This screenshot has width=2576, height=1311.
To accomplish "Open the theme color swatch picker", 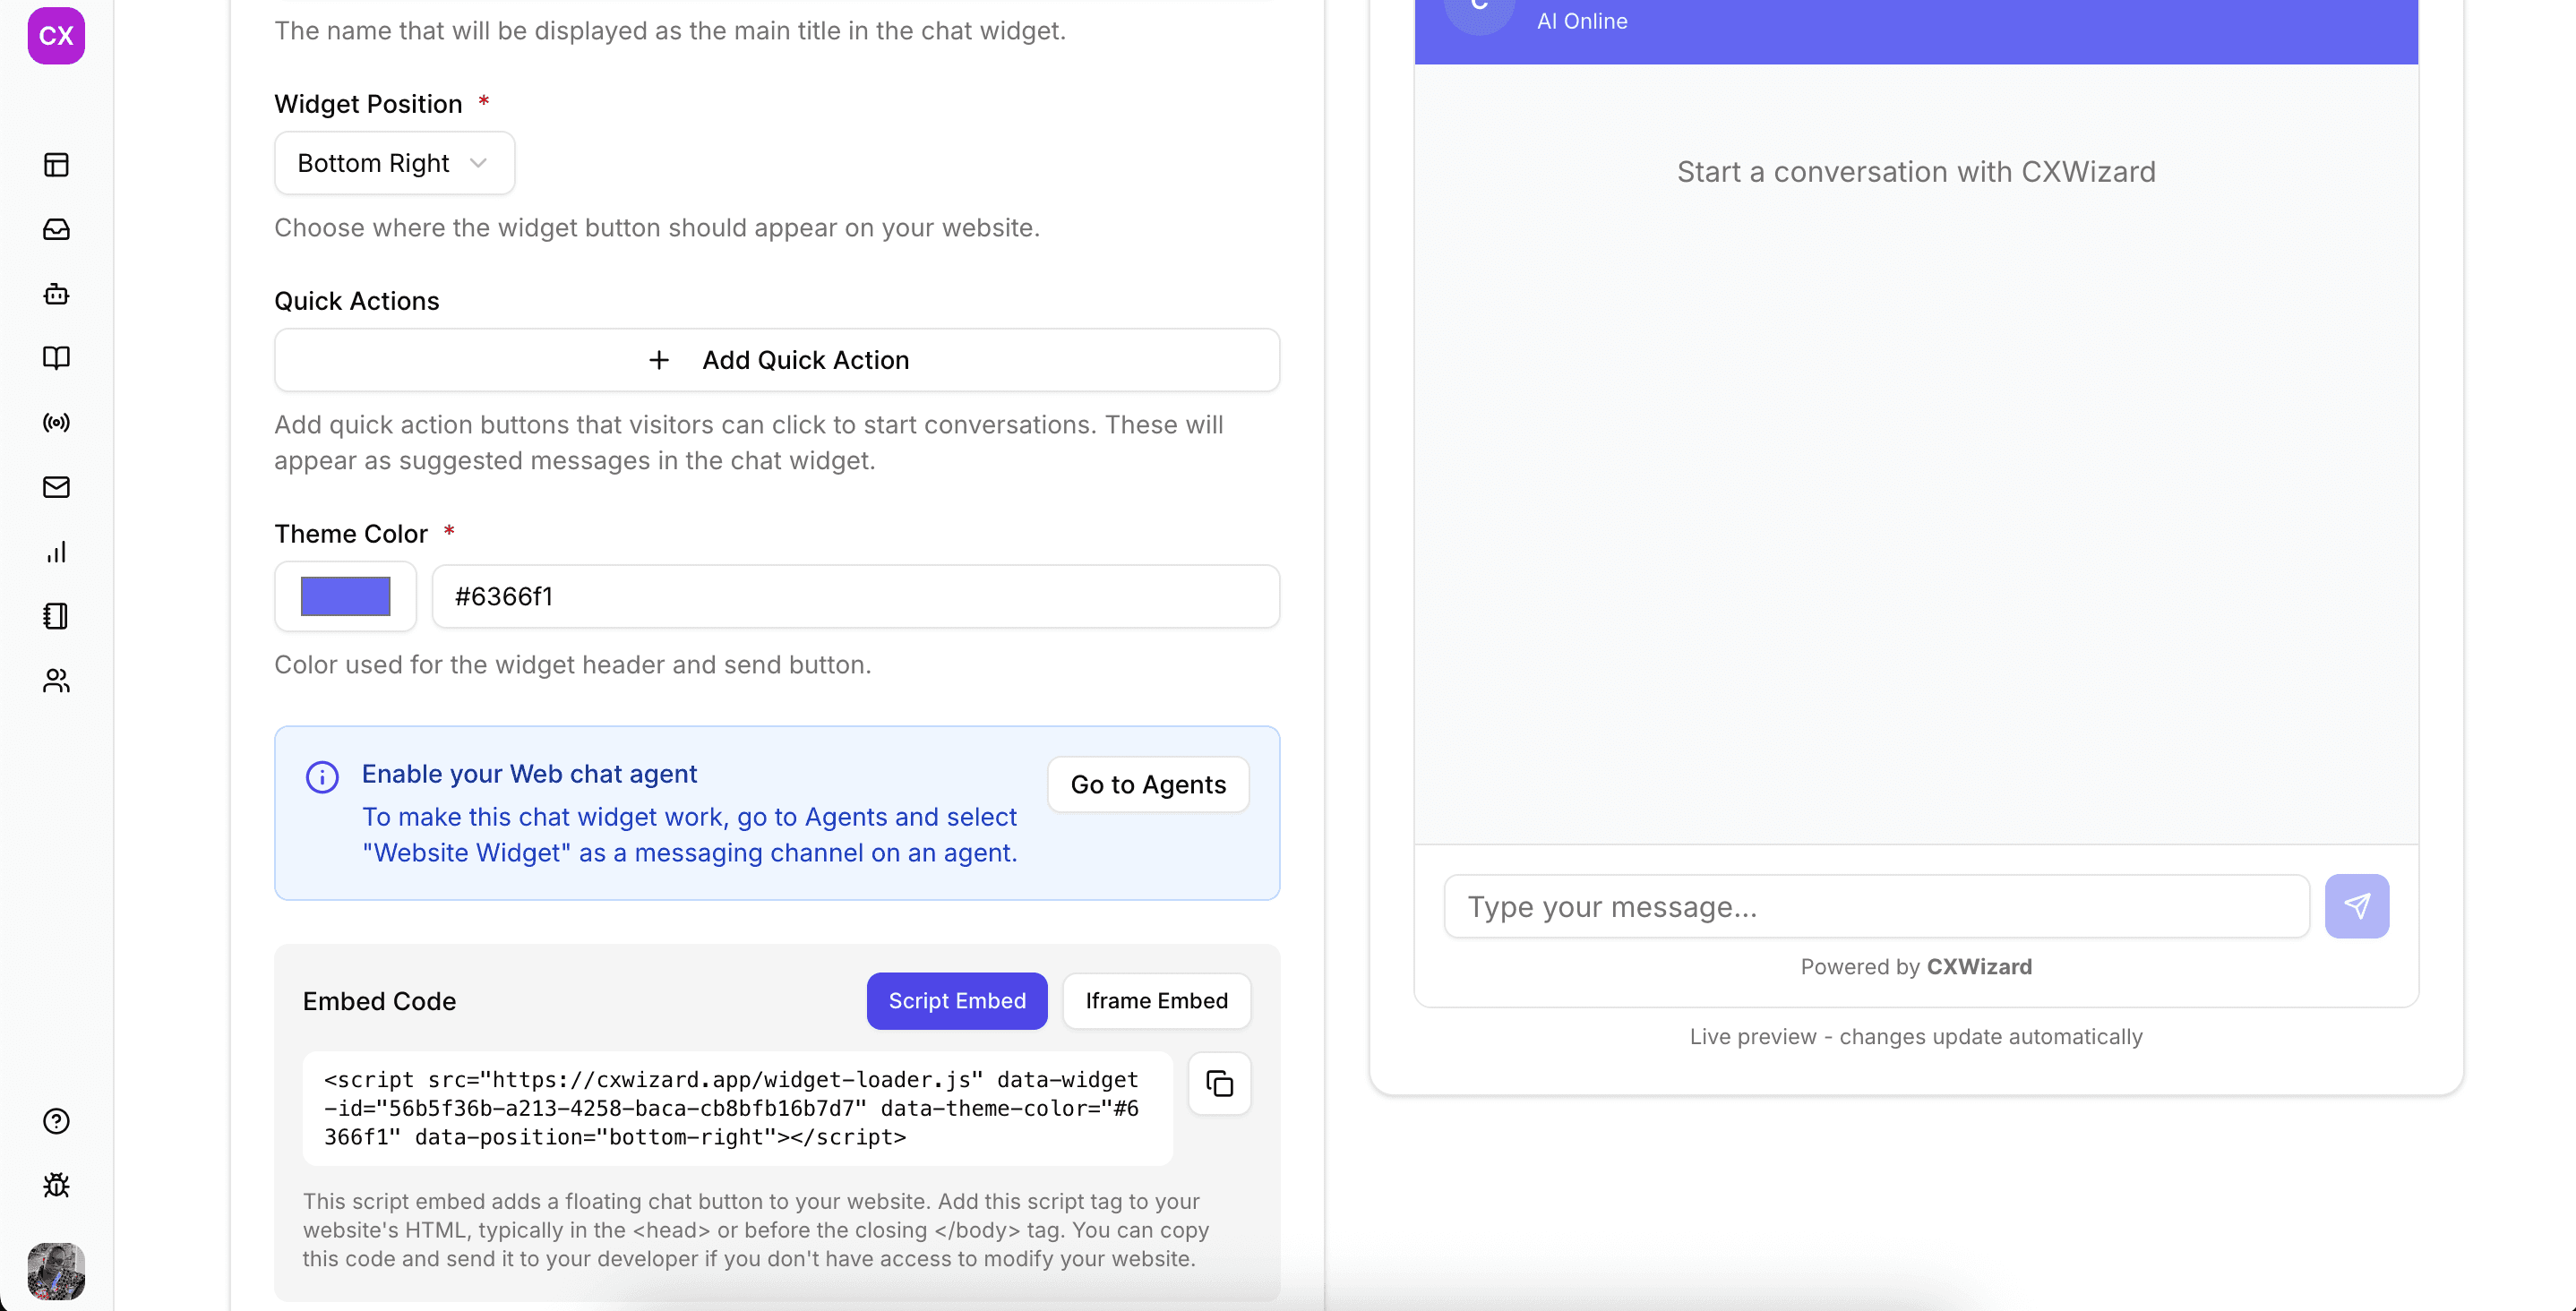I will point(344,596).
